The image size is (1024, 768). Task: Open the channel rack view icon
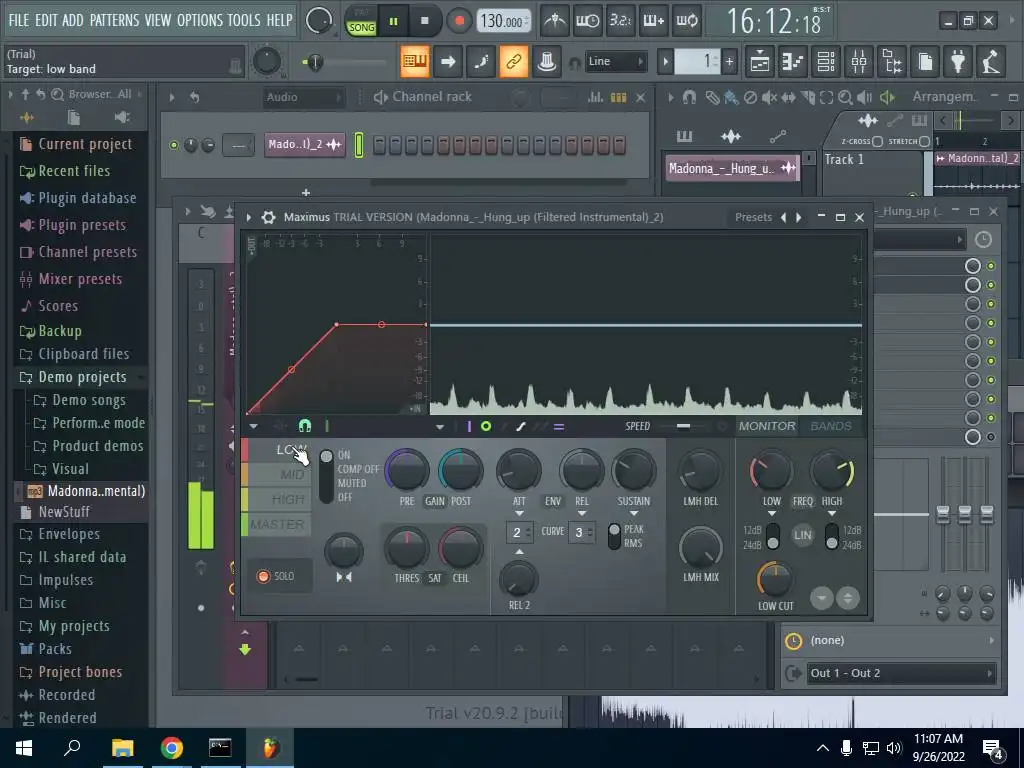point(826,61)
